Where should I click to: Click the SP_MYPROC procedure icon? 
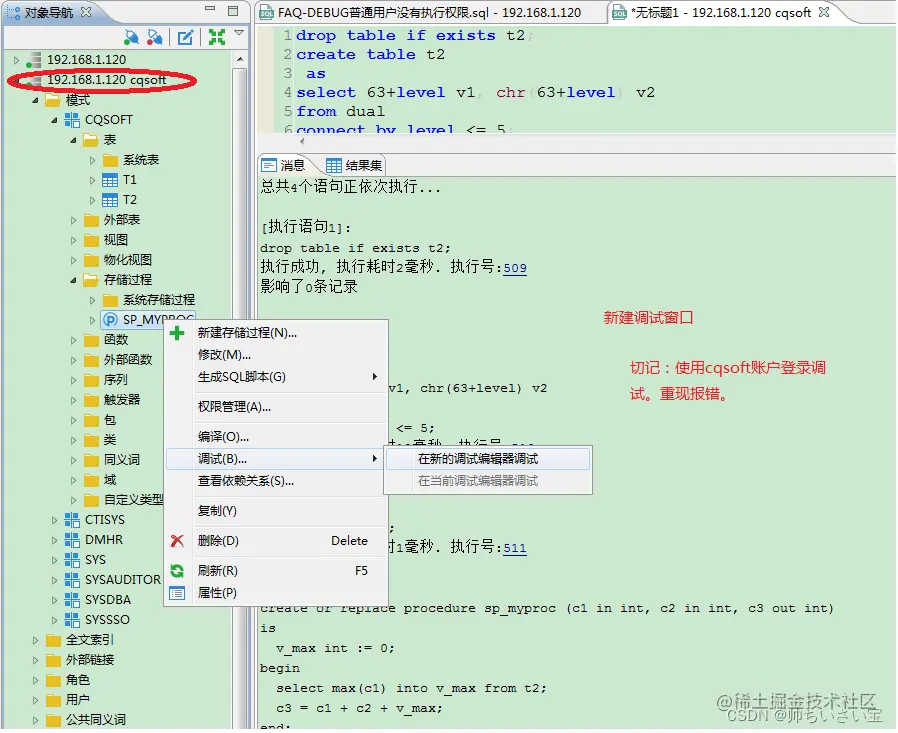pyautogui.click(x=111, y=320)
